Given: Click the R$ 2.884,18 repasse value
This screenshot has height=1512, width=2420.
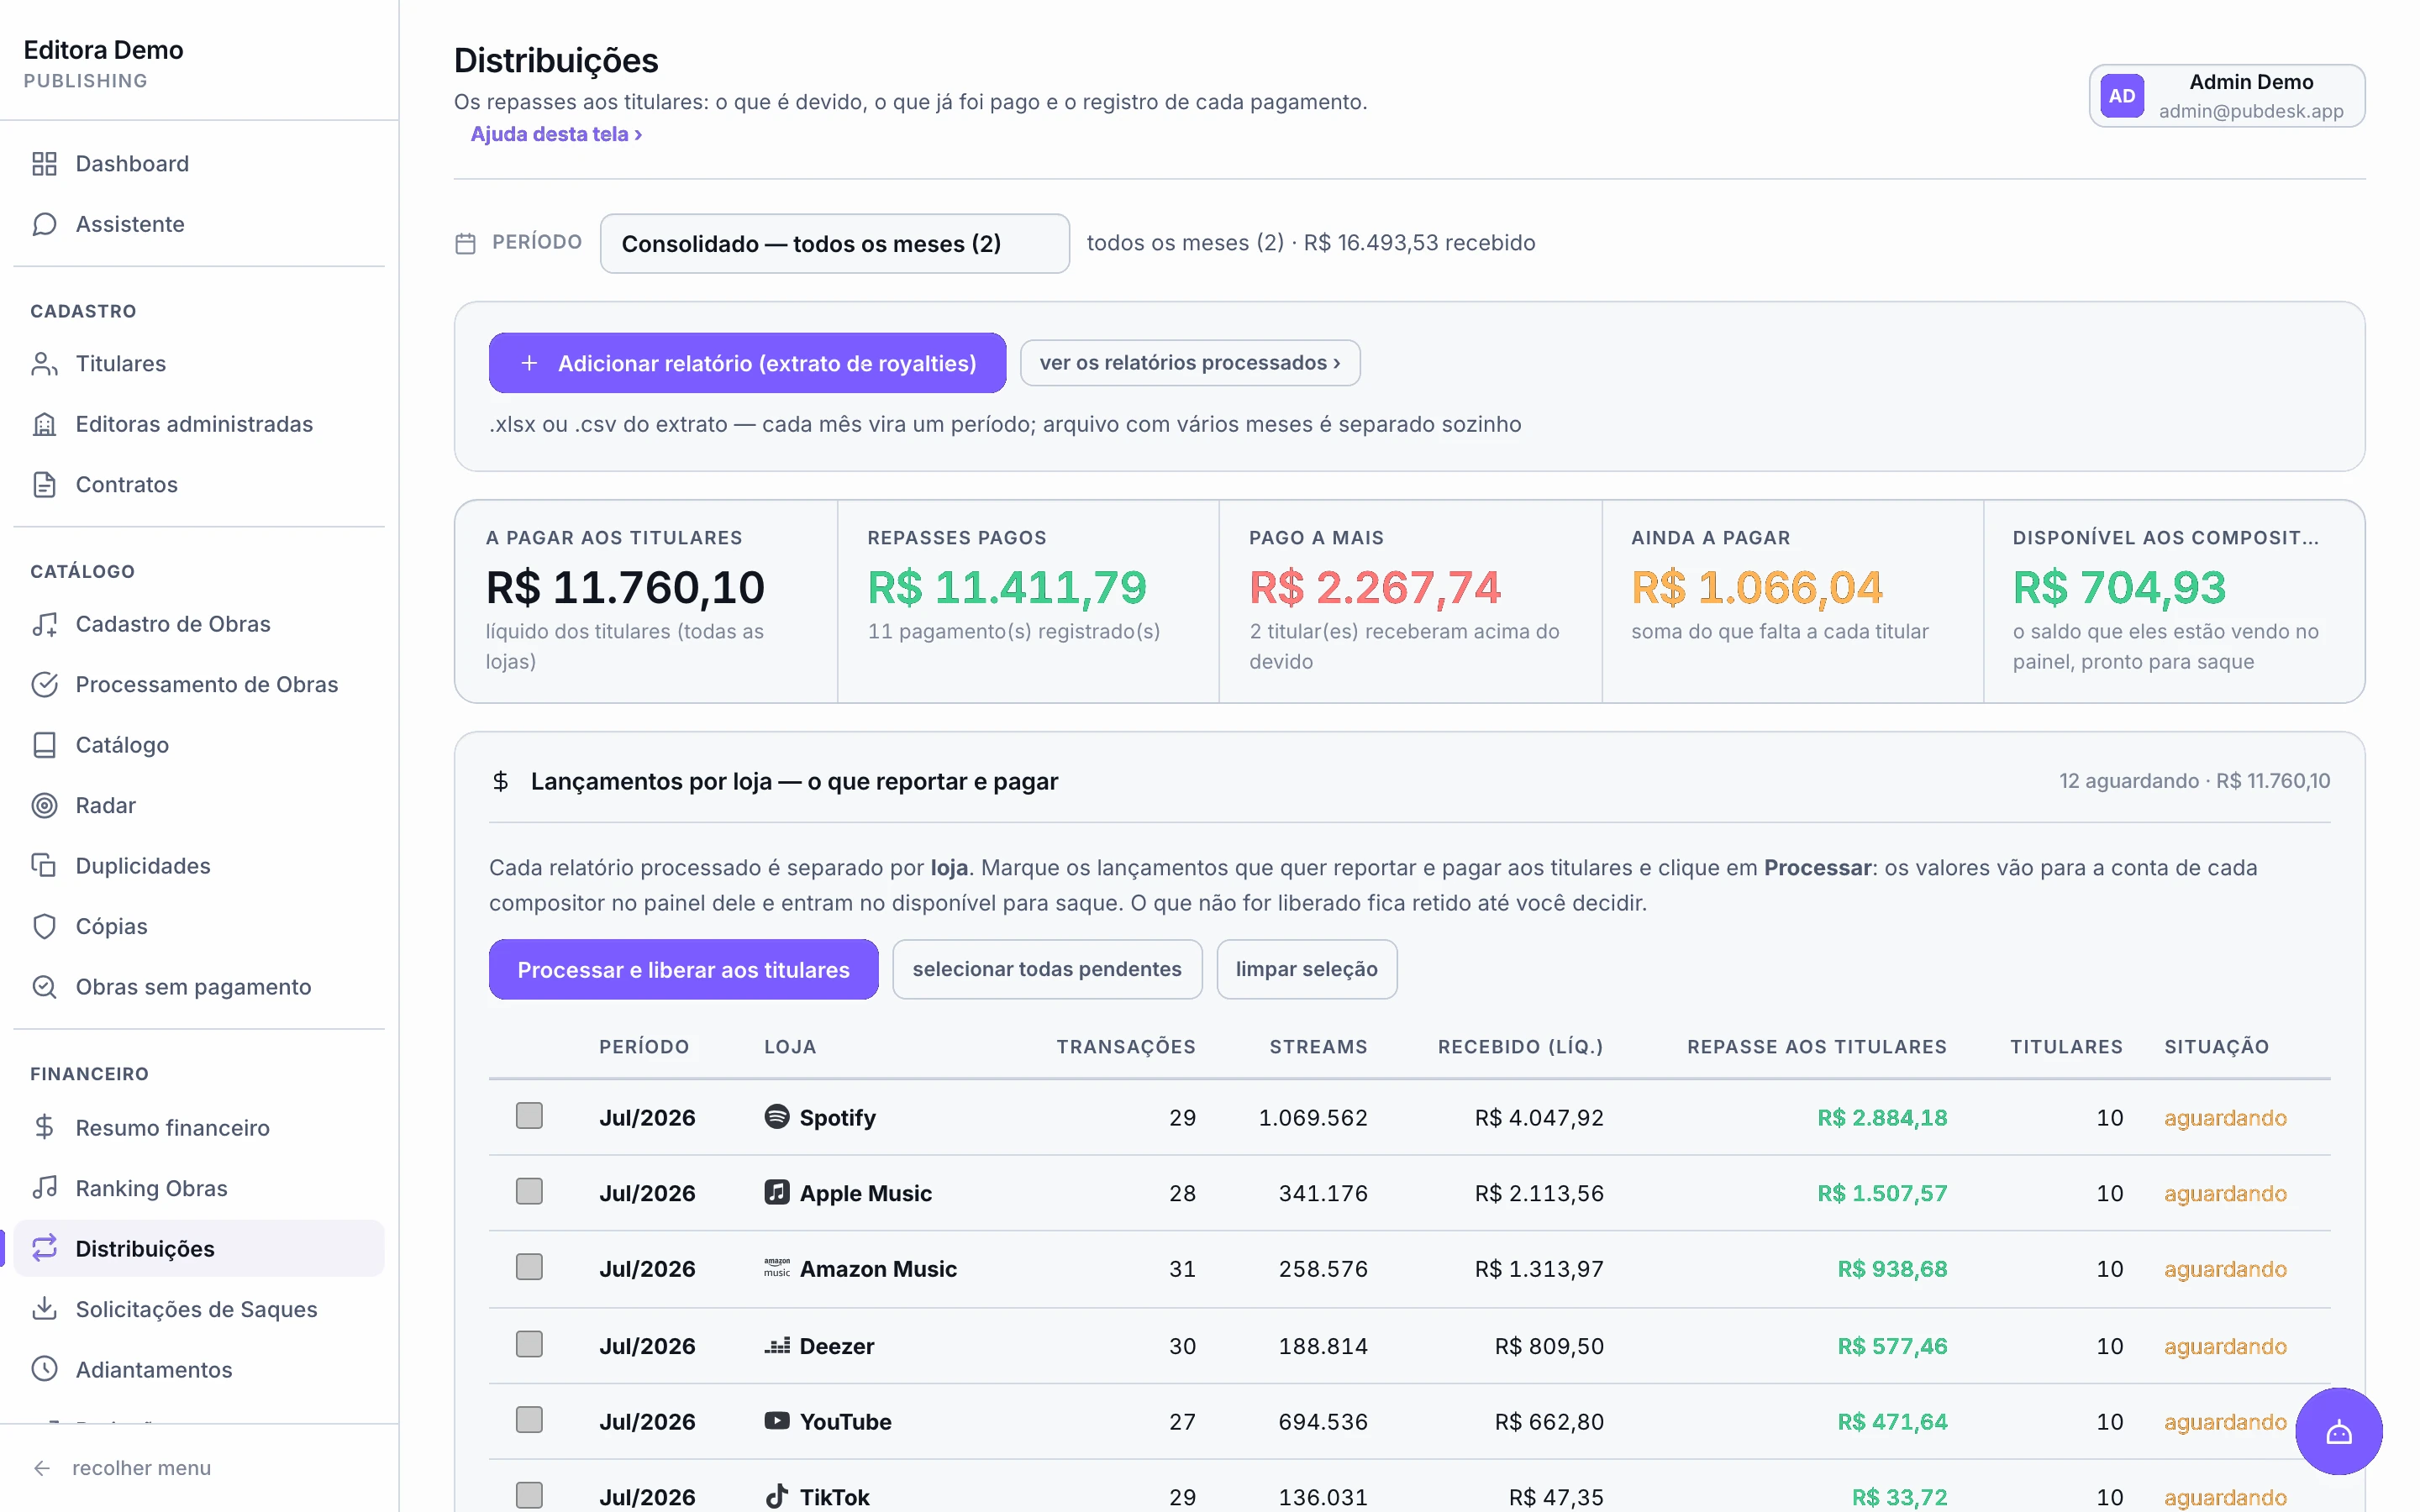Looking at the screenshot, I should point(1881,1117).
